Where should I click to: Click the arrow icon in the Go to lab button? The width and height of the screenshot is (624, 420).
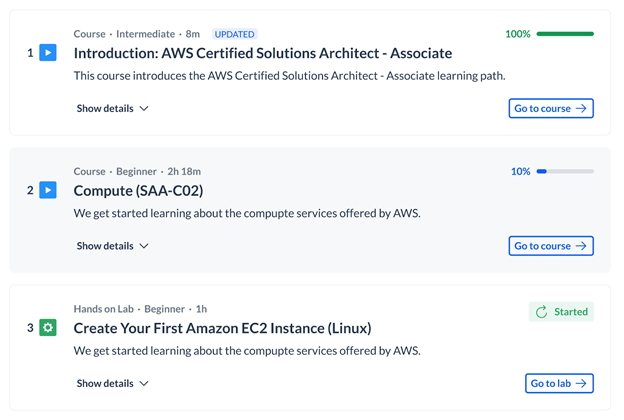(581, 383)
